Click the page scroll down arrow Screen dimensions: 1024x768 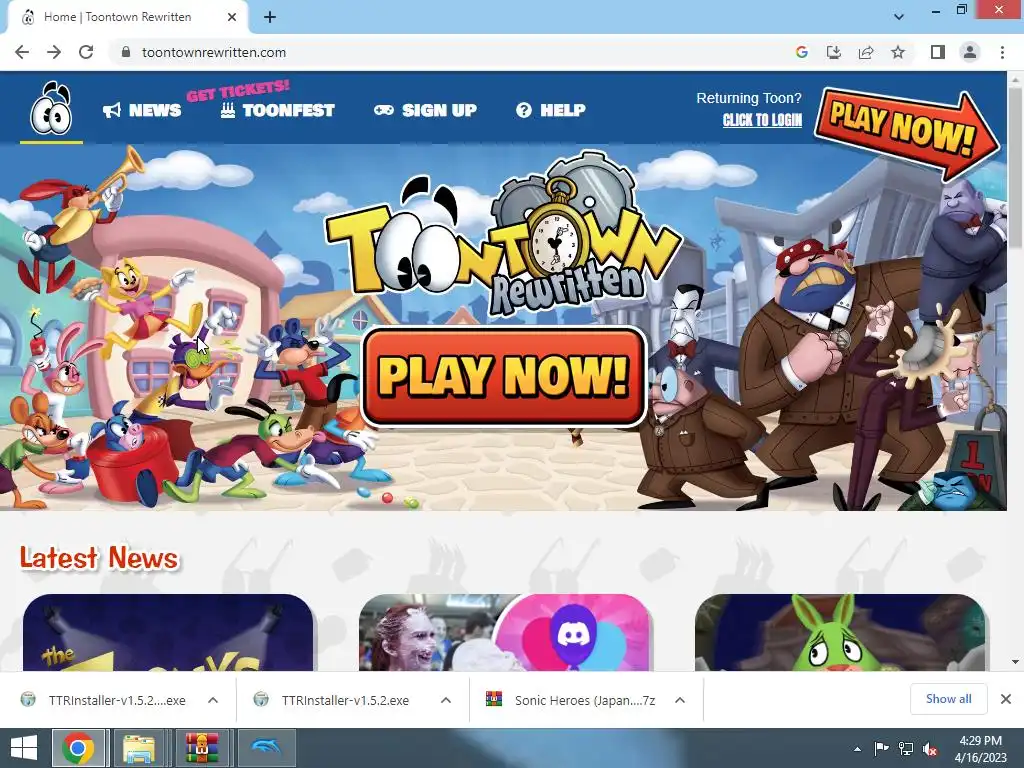pos(1015,662)
